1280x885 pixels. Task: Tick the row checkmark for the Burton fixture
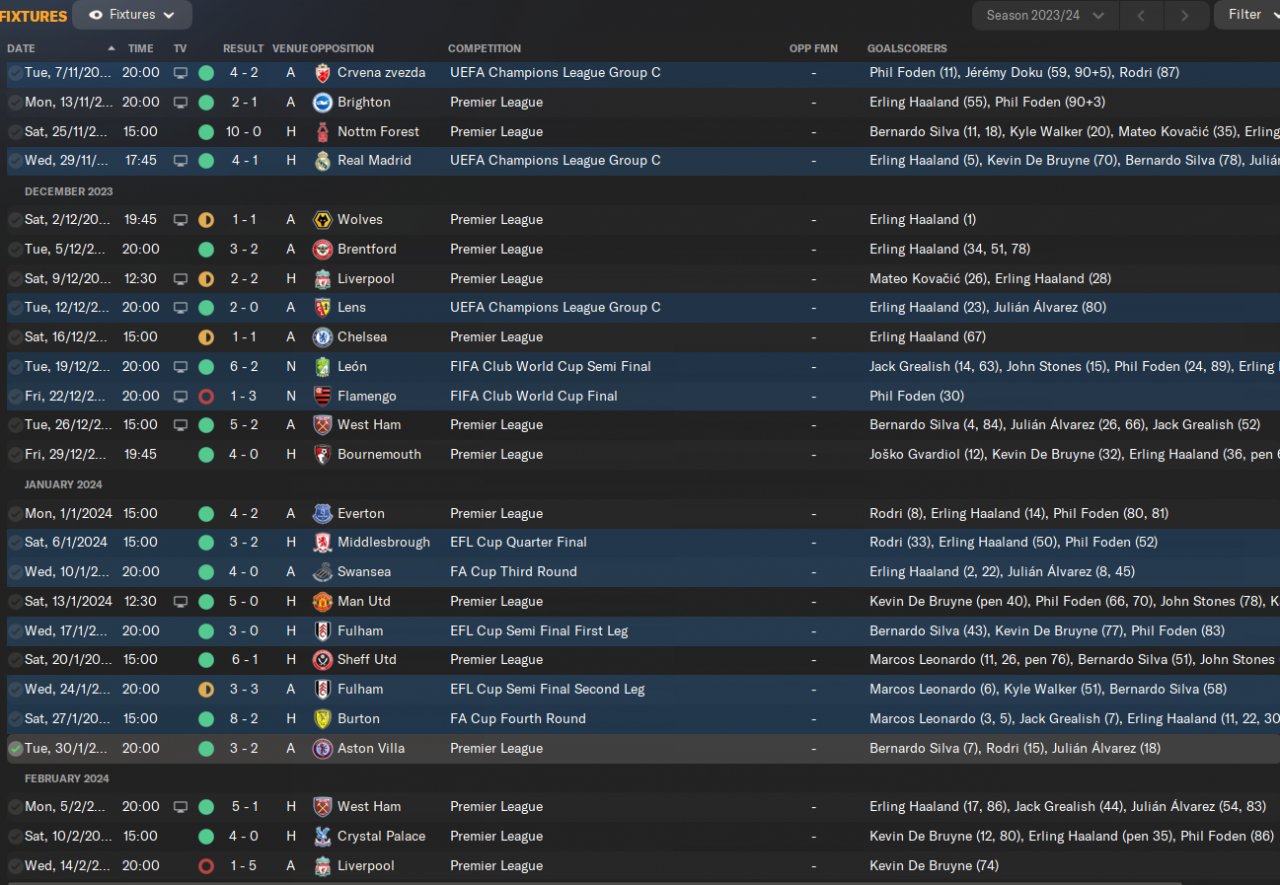[15, 719]
